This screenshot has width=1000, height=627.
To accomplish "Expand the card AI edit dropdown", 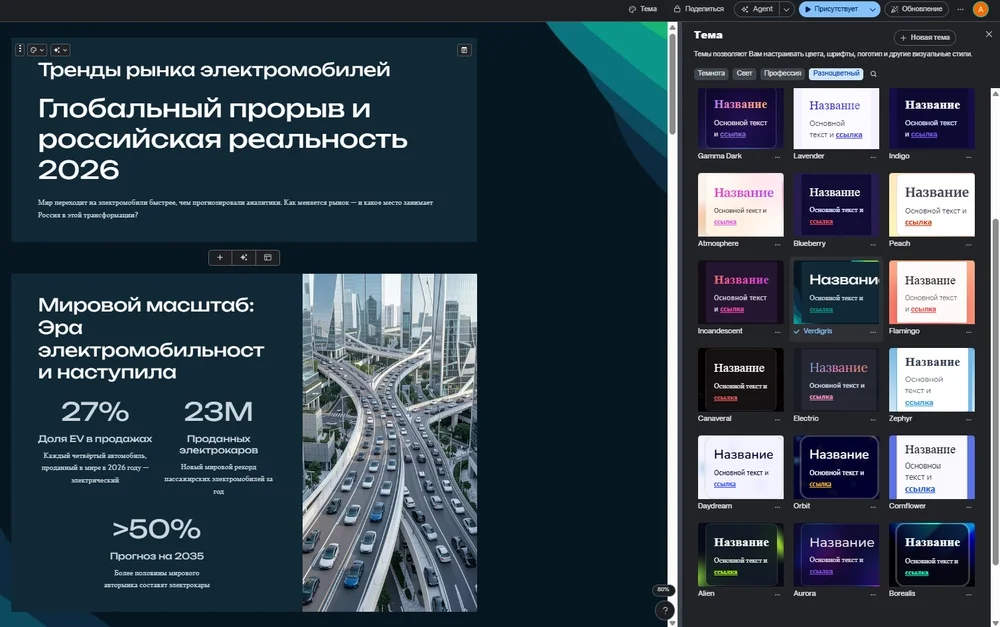I will [x=60, y=50].
